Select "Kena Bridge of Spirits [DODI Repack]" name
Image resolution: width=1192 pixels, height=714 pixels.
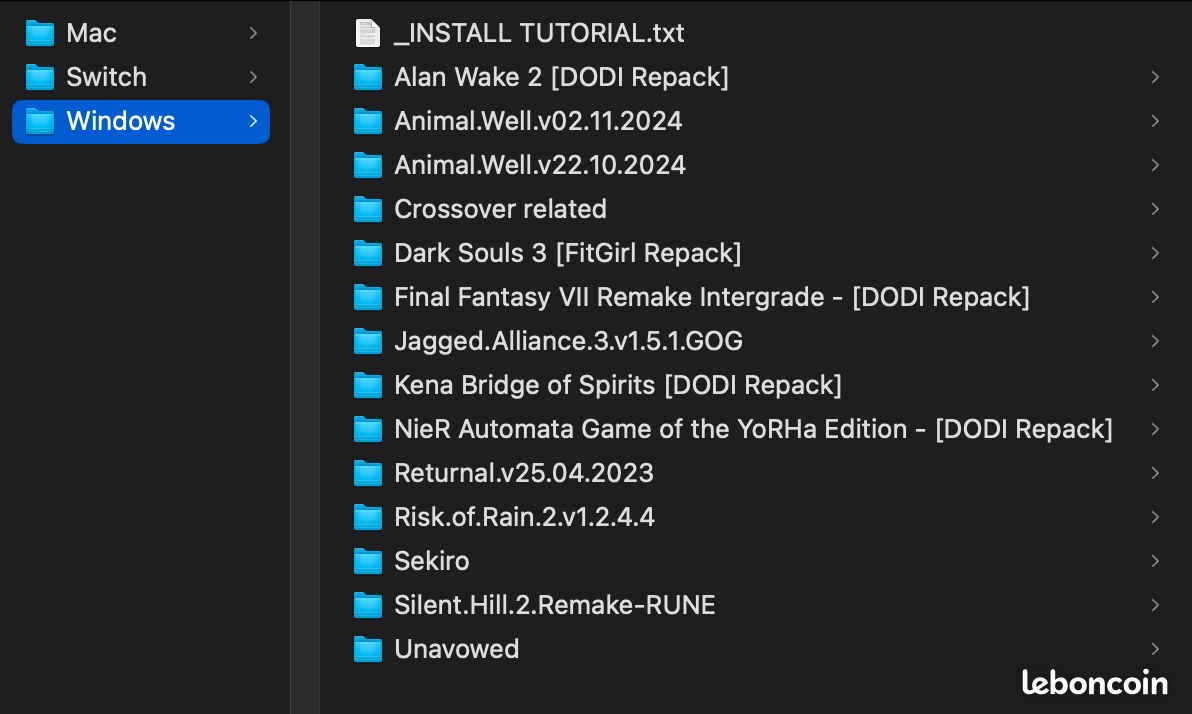coord(618,386)
